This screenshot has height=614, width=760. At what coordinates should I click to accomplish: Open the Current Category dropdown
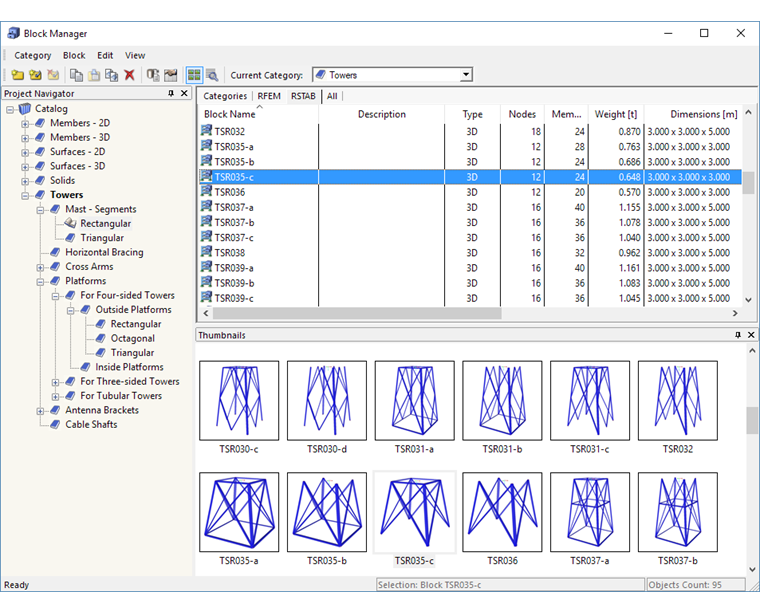coord(466,75)
